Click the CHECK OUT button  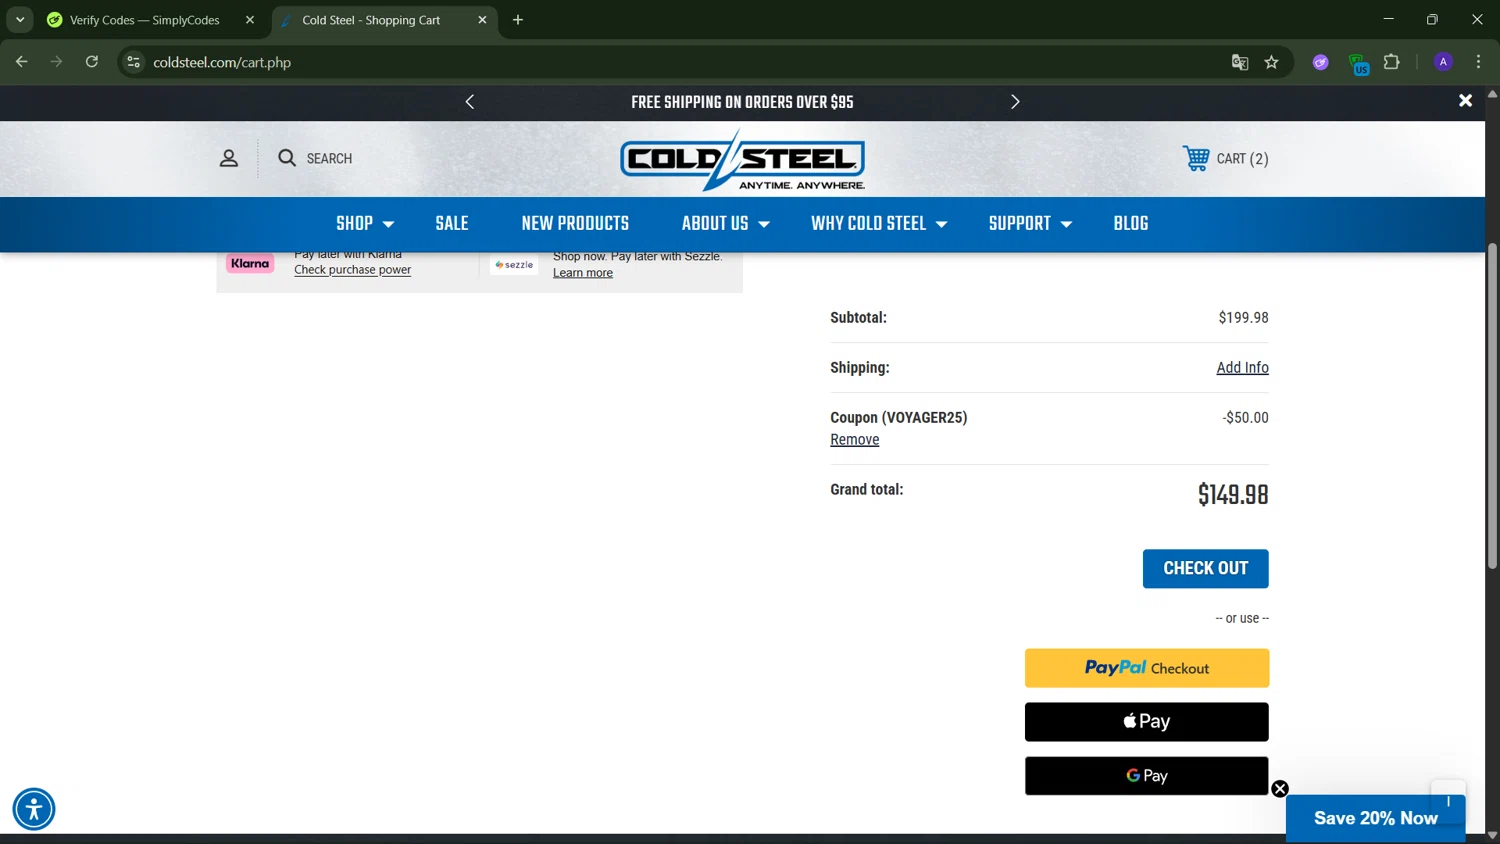click(x=1205, y=568)
